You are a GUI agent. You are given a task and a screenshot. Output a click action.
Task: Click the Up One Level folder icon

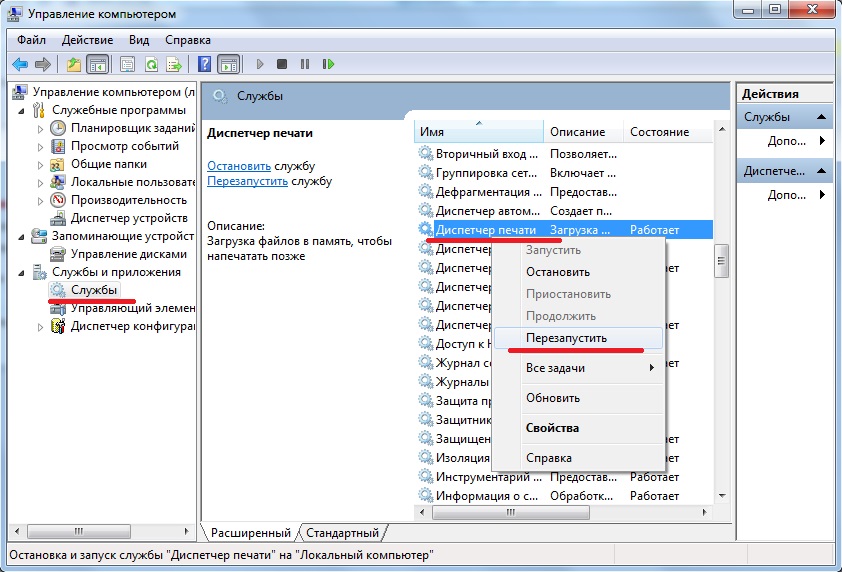click(73, 64)
